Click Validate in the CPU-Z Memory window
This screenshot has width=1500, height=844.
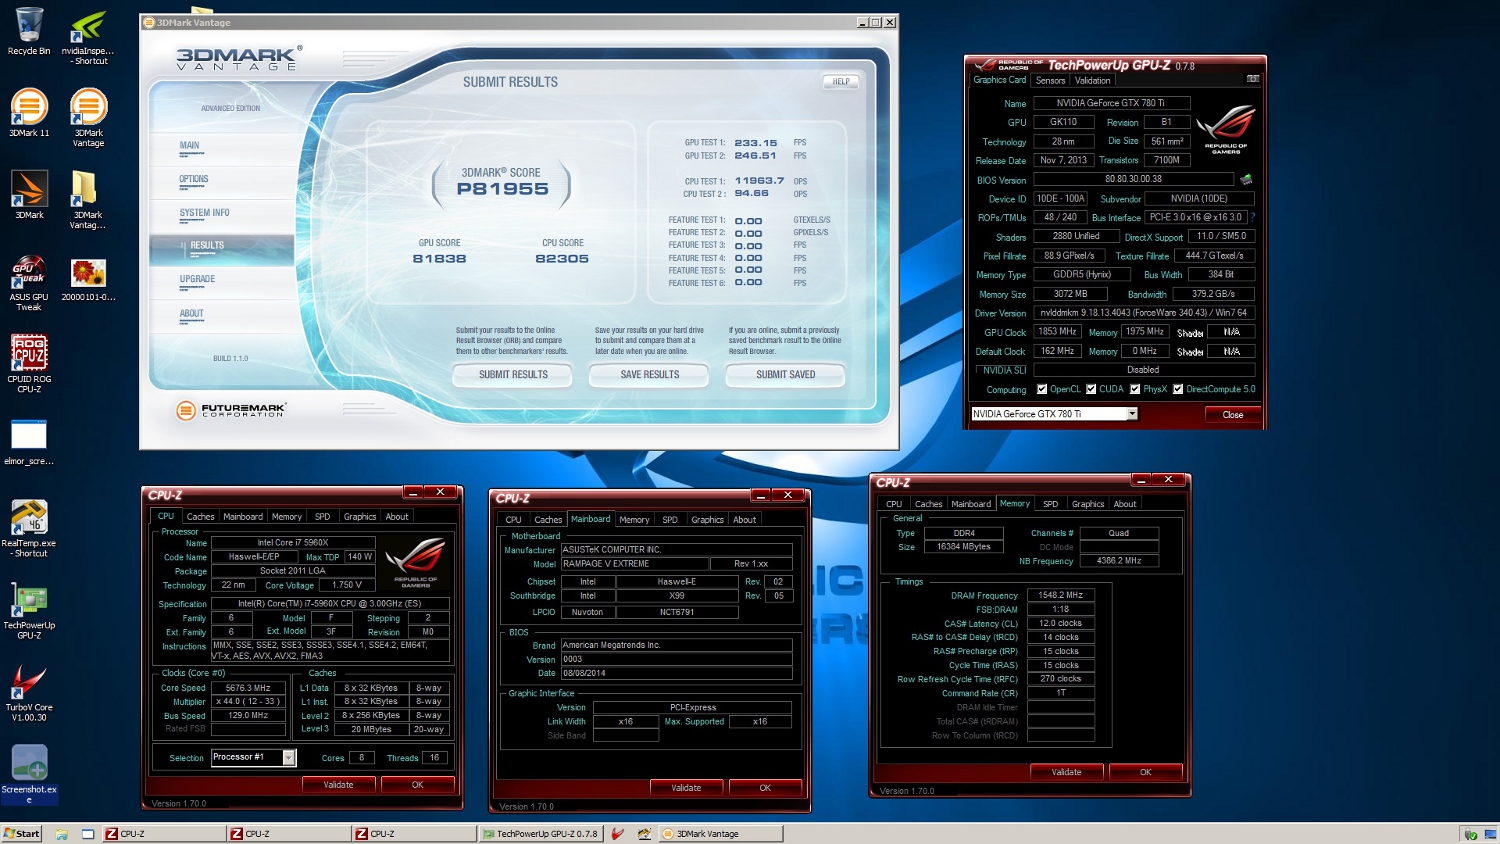coord(1067,772)
